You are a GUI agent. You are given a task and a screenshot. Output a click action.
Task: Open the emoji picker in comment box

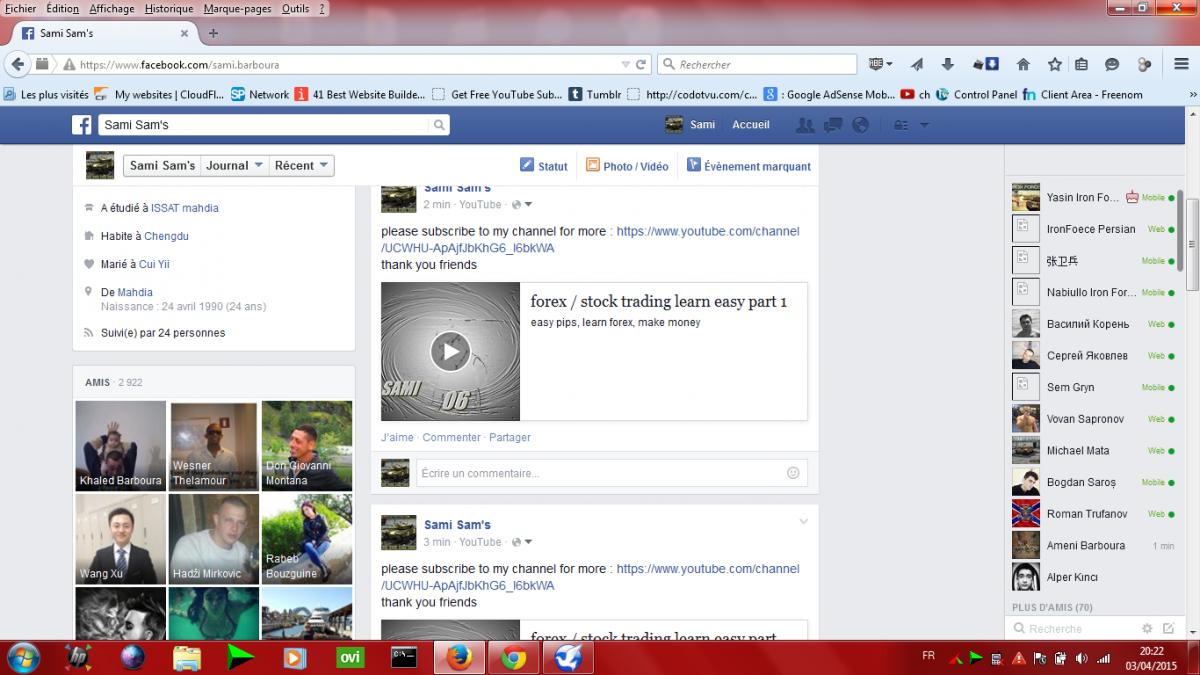[793, 473]
